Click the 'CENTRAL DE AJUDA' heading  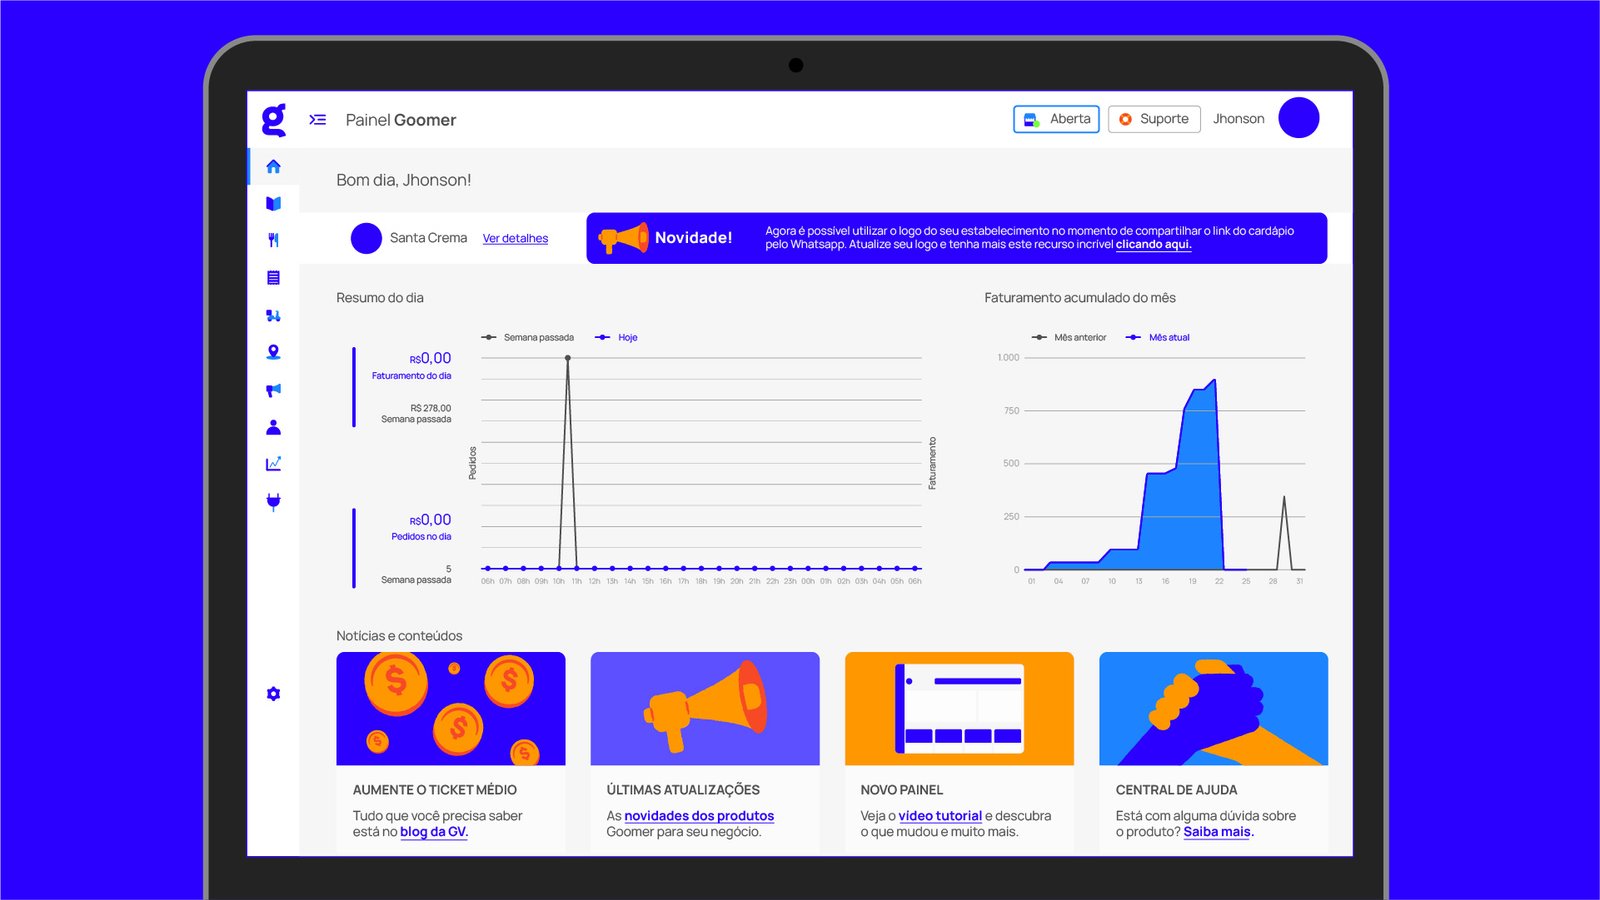[x=1177, y=790]
